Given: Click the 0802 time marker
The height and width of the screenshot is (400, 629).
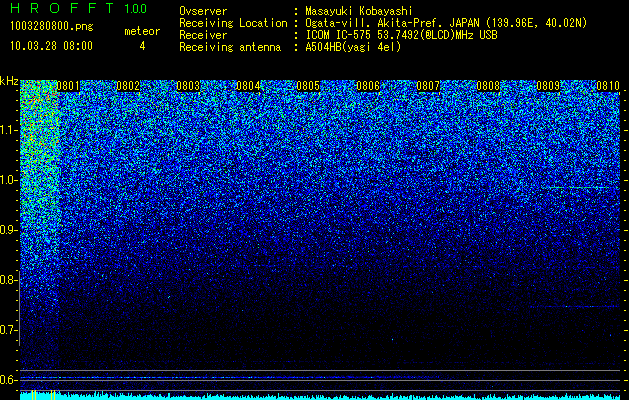Looking at the screenshot, I should [x=128, y=86].
